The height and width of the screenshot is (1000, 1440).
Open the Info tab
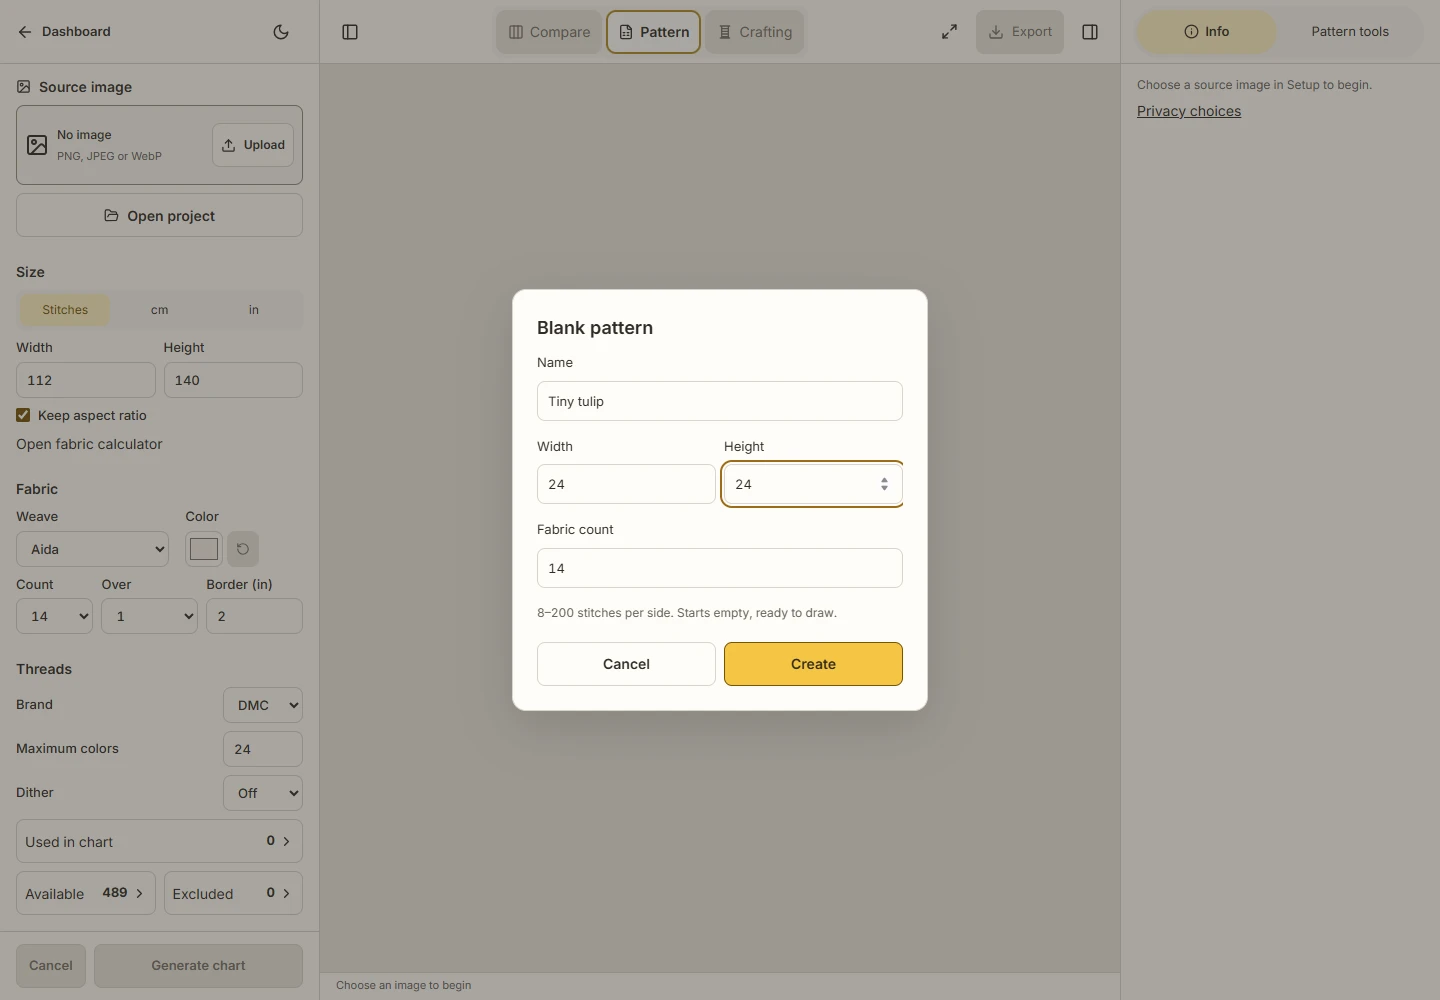coord(1207,32)
